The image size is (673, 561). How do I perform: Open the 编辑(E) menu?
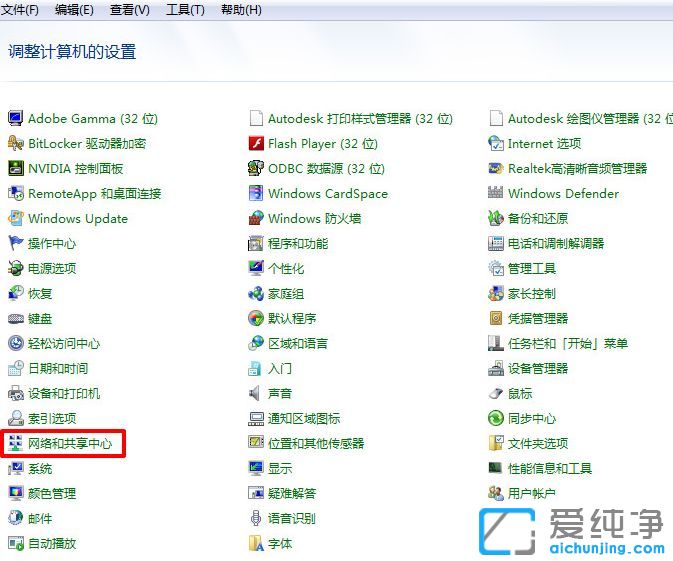[74, 9]
